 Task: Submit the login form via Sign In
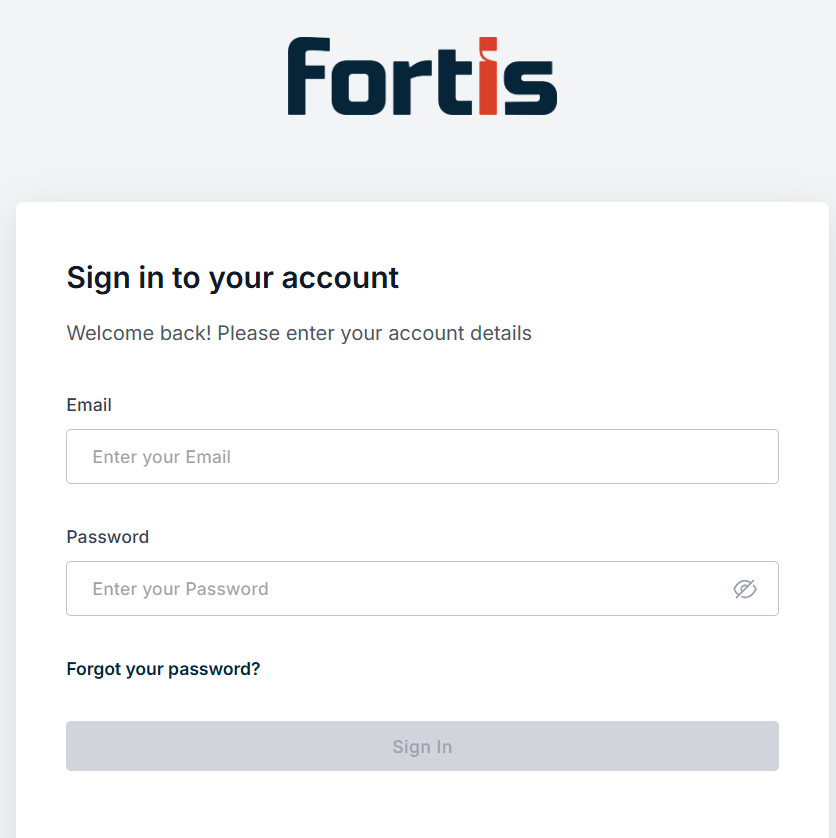pyautogui.click(x=421, y=746)
